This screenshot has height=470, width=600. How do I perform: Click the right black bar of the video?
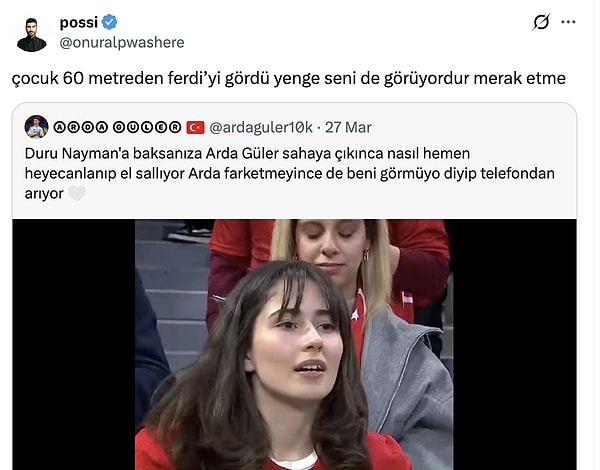tap(515, 344)
